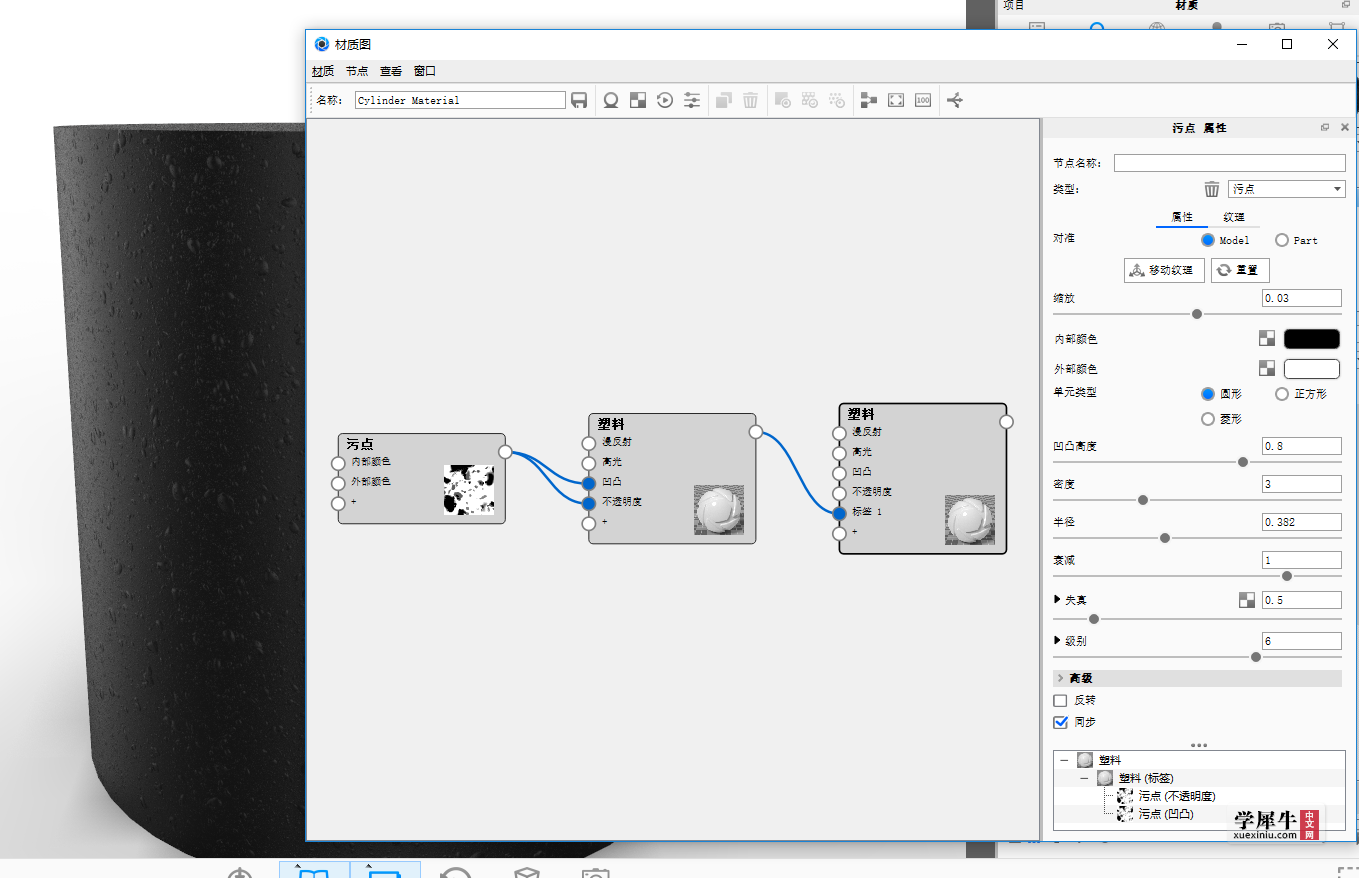Click the 凹凸高度 slider handle
1359x878 pixels.
coord(1243,462)
